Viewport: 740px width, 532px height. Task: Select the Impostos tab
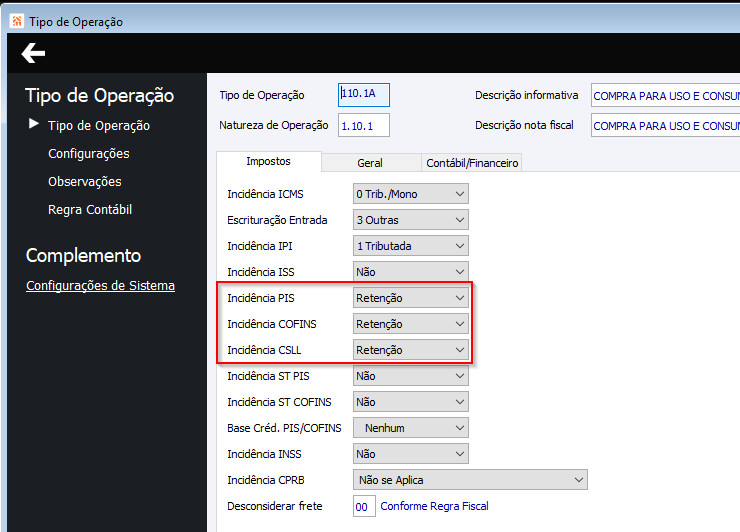268,162
